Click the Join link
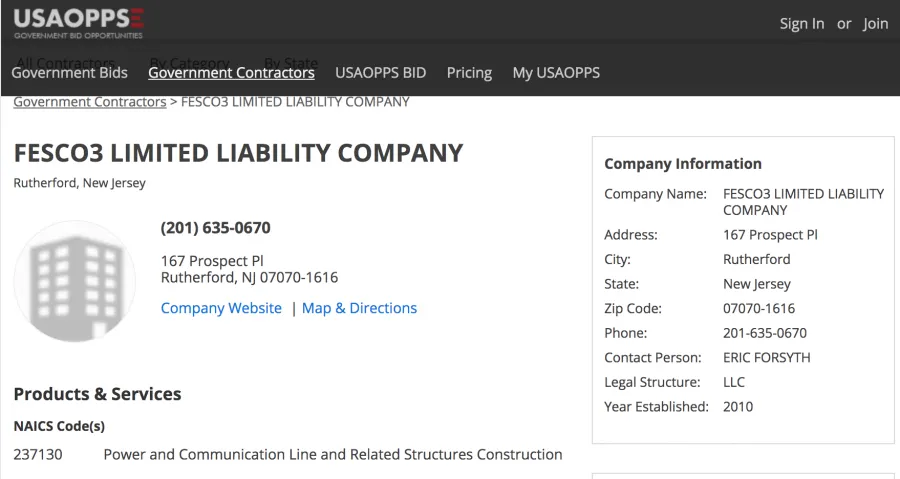Screen dimensions: 900x479 coord(876,24)
